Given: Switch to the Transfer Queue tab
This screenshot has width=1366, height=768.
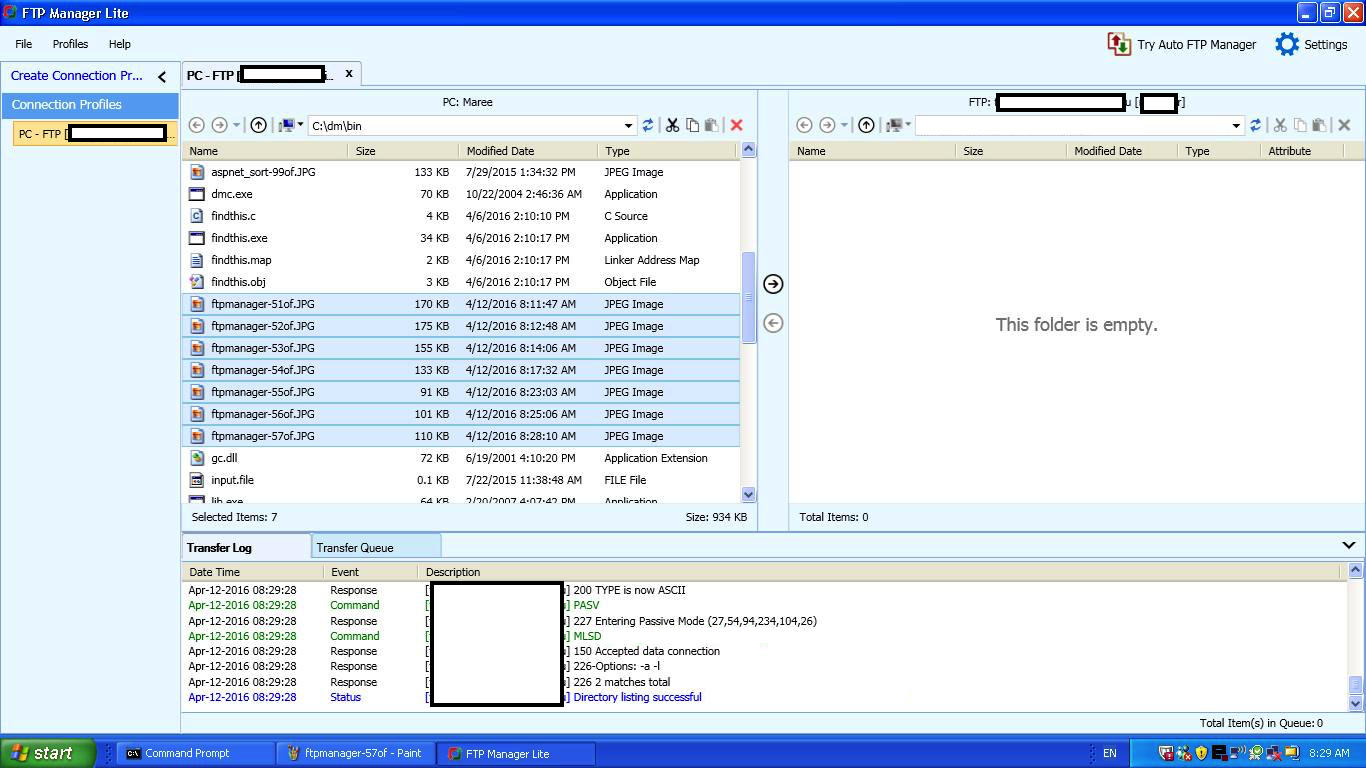Looking at the screenshot, I should pyautogui.click(x=355, y=548).
